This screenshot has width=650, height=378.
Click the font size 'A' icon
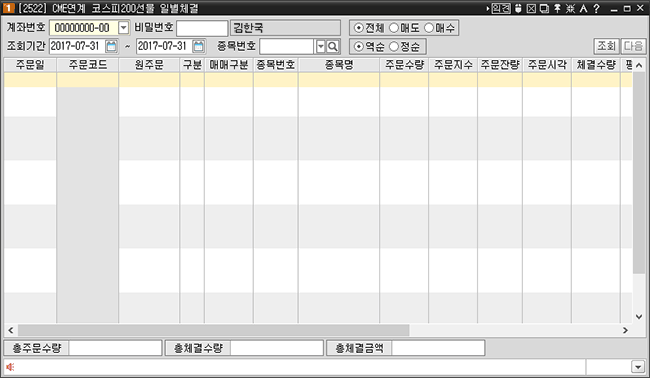[584, 8]
